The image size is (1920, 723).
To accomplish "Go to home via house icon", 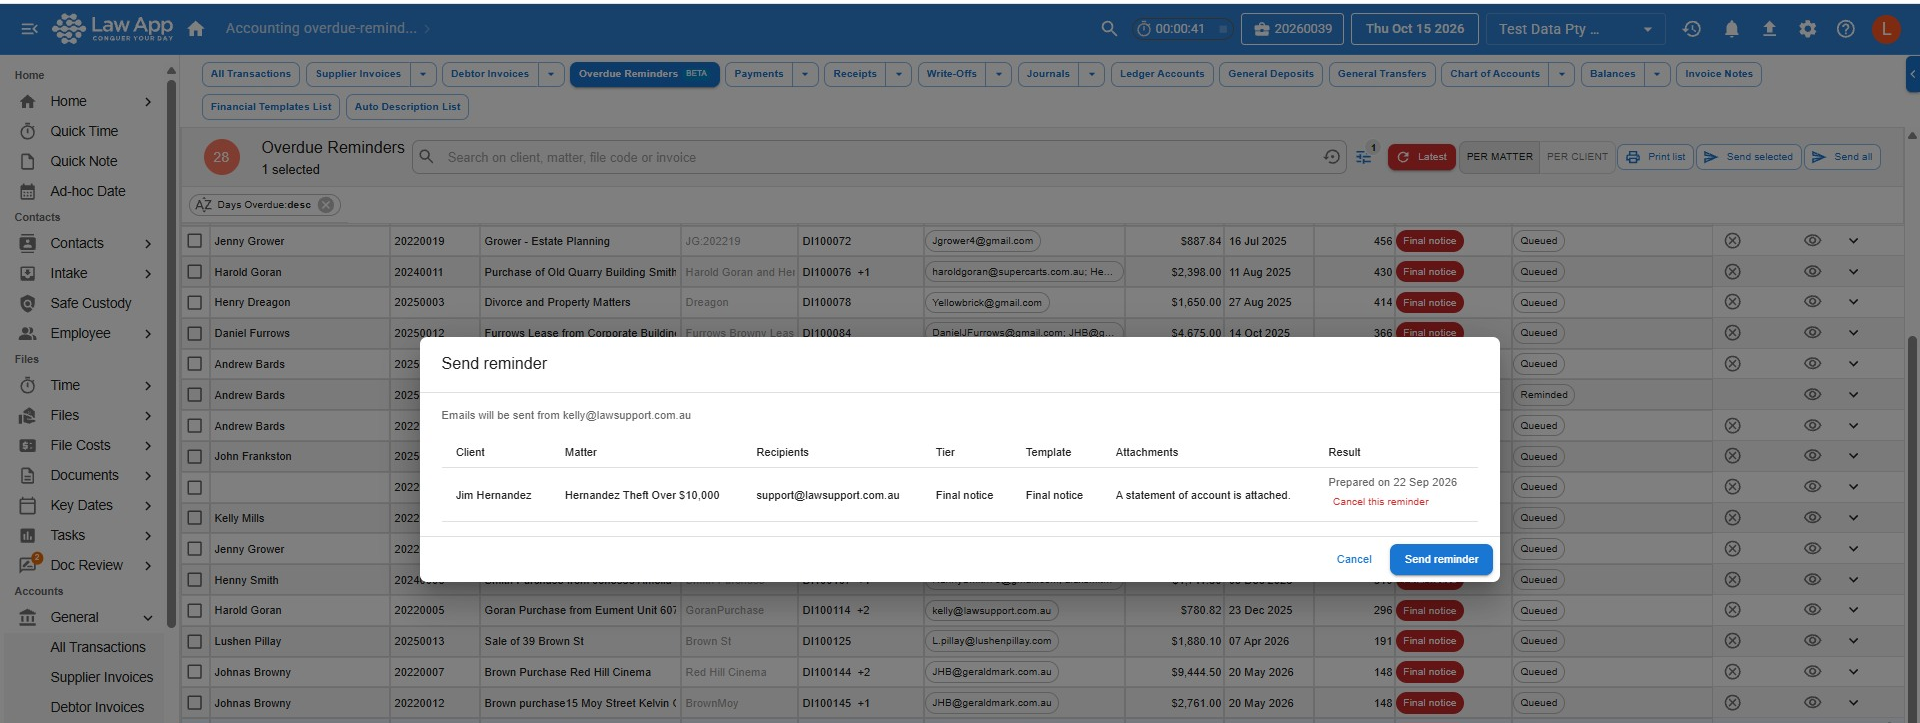I will pos(196,29).
